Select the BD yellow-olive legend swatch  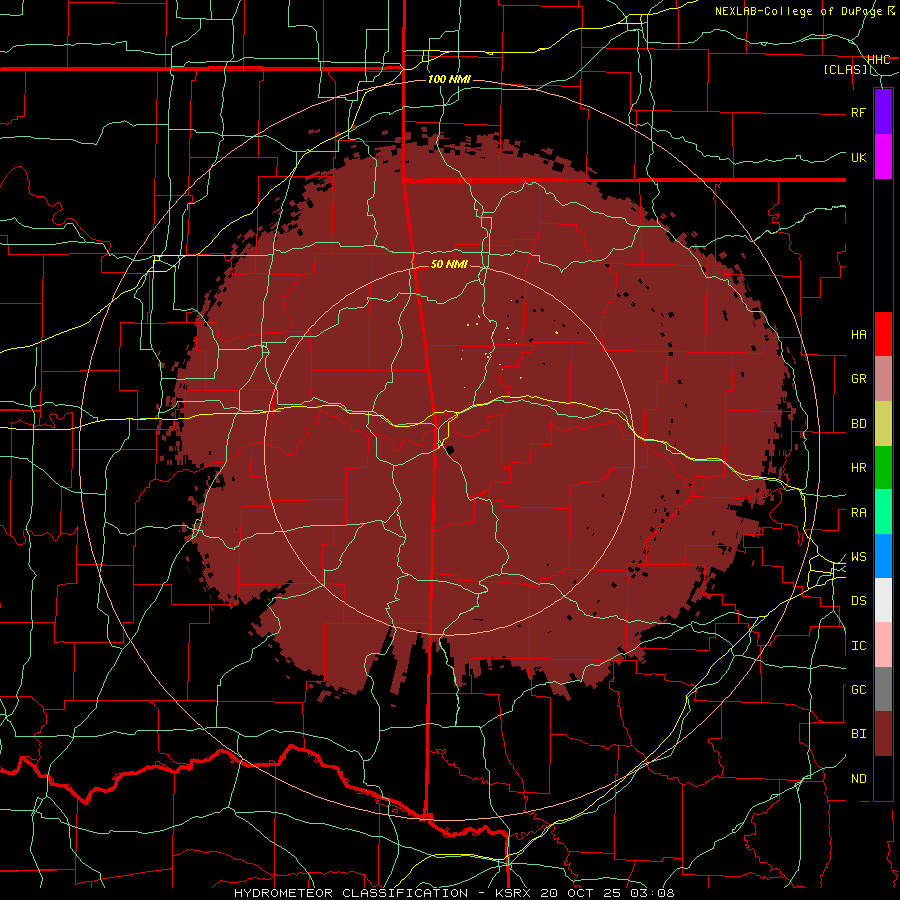point(883,423)
